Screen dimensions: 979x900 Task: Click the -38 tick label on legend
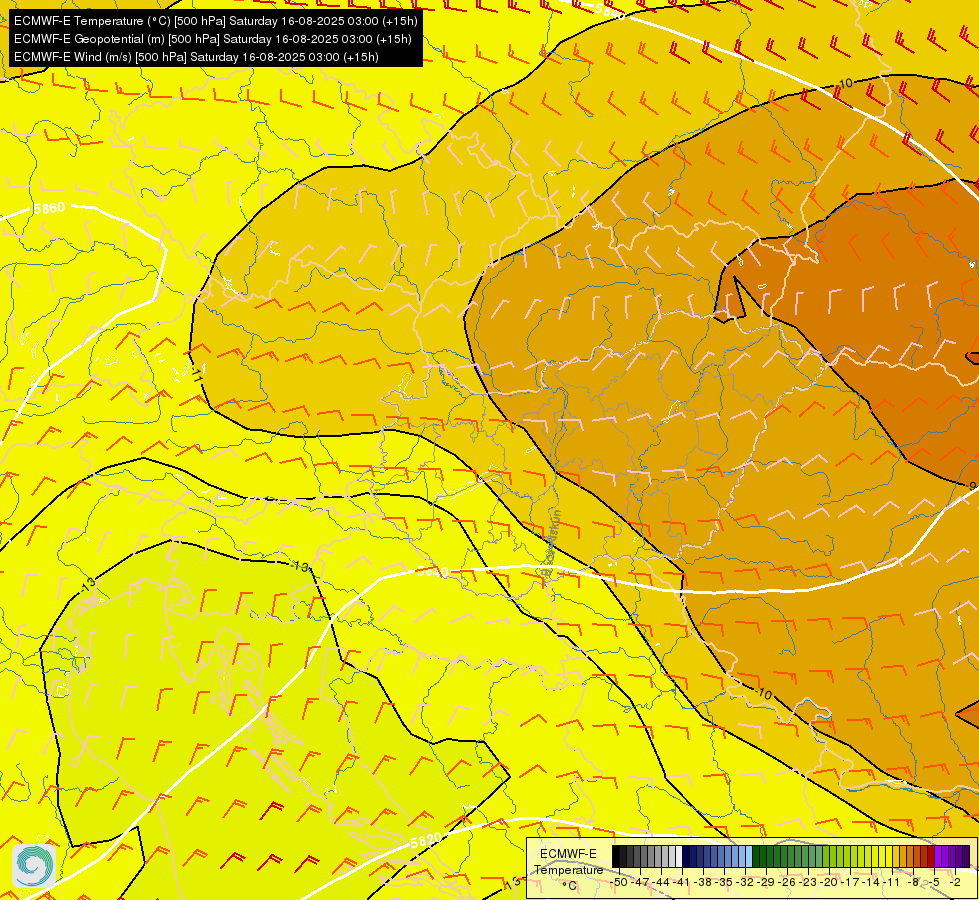[704, 882]
